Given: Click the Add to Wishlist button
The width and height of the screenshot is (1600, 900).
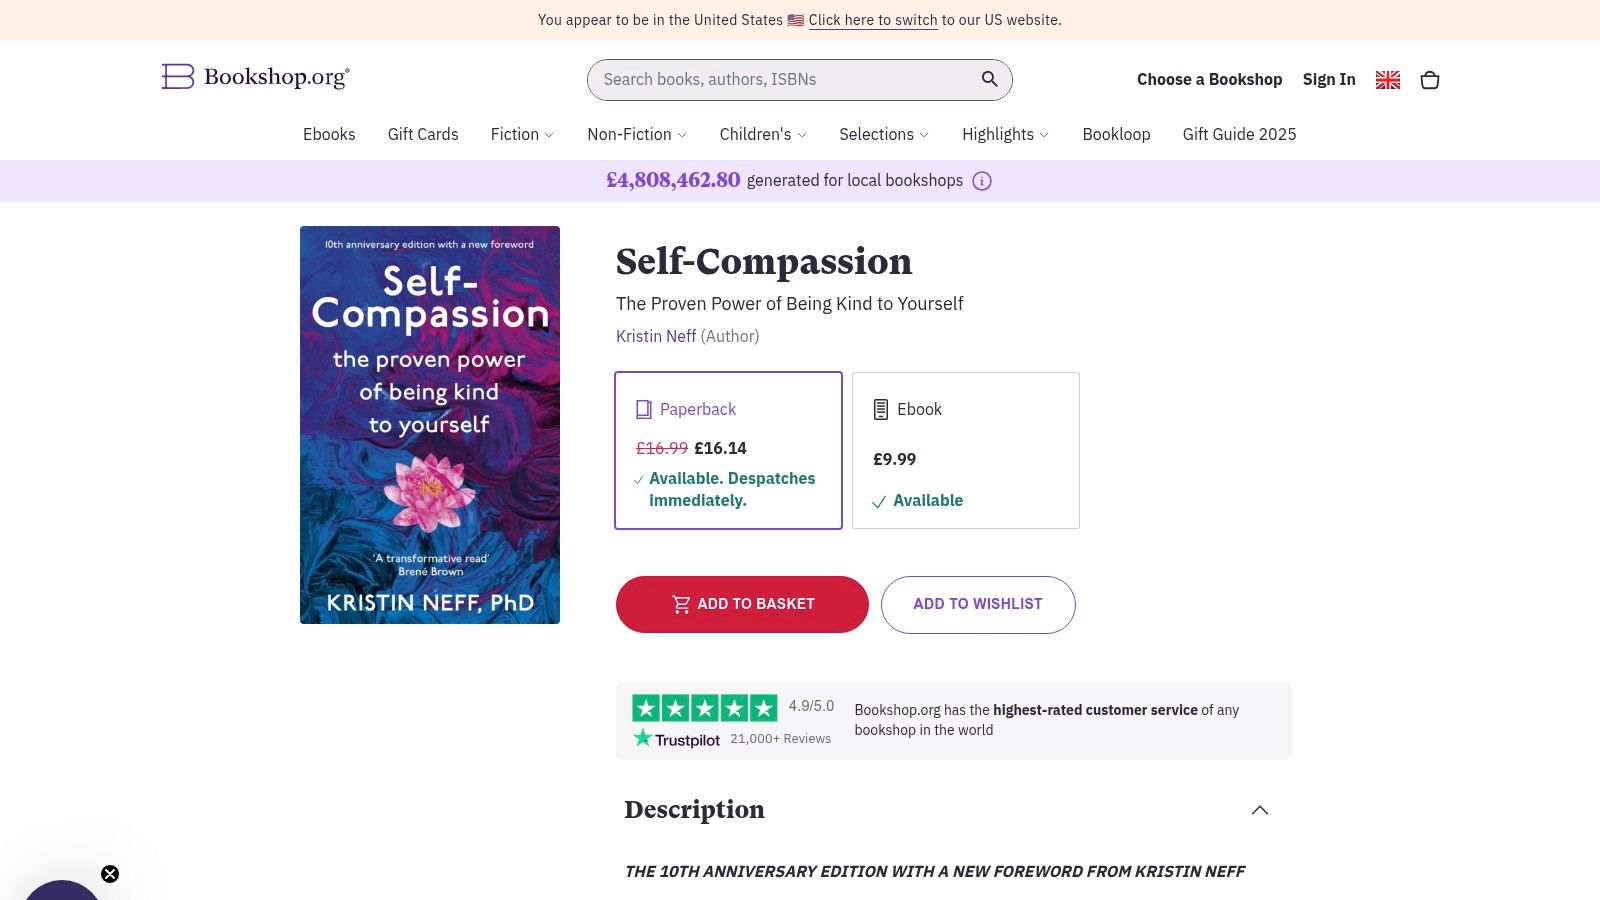Looking at the screenshot, I should (x=978, y=604).
